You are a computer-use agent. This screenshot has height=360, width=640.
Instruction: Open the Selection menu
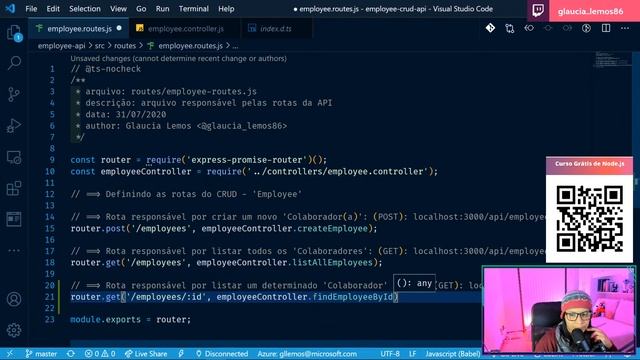click(x=84, y=9)
